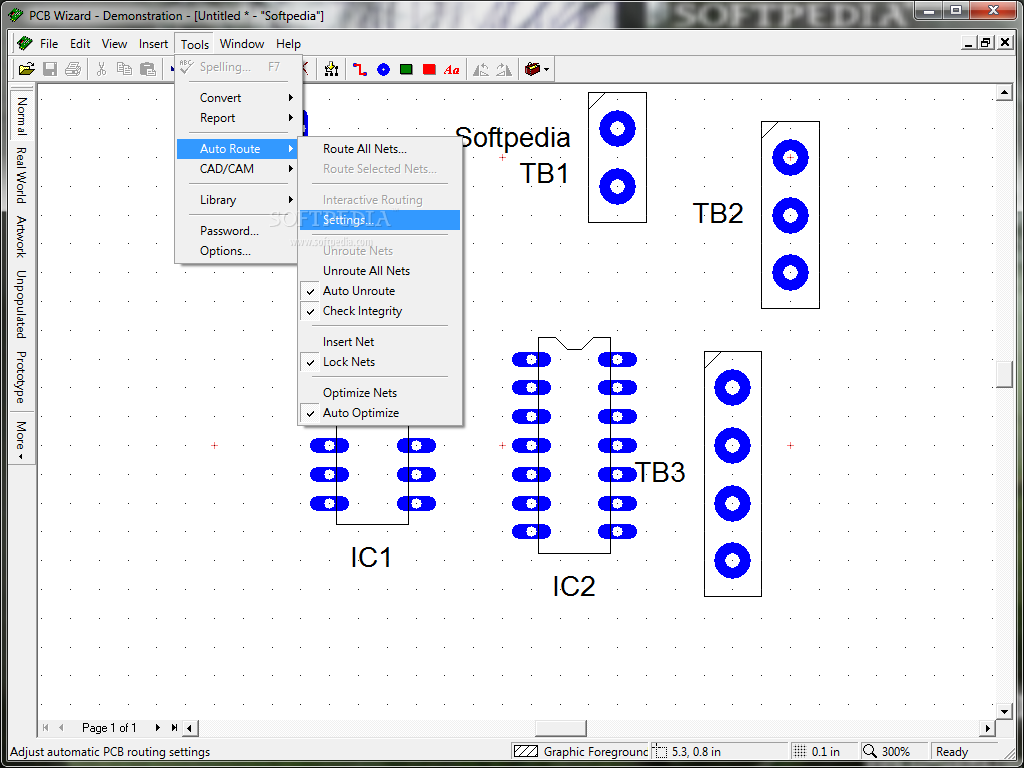Open Password... from Tools menu

coord(238,231)
